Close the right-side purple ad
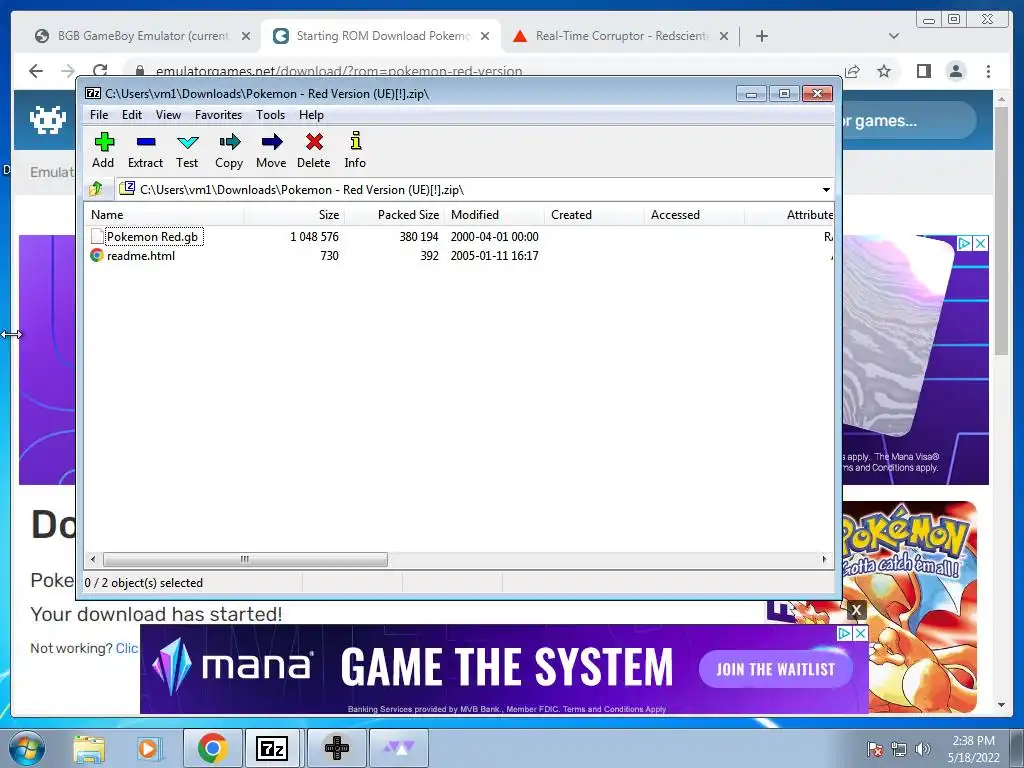Image resolution: width=1024 pixels, height=768 pixels. click(980, 244)
